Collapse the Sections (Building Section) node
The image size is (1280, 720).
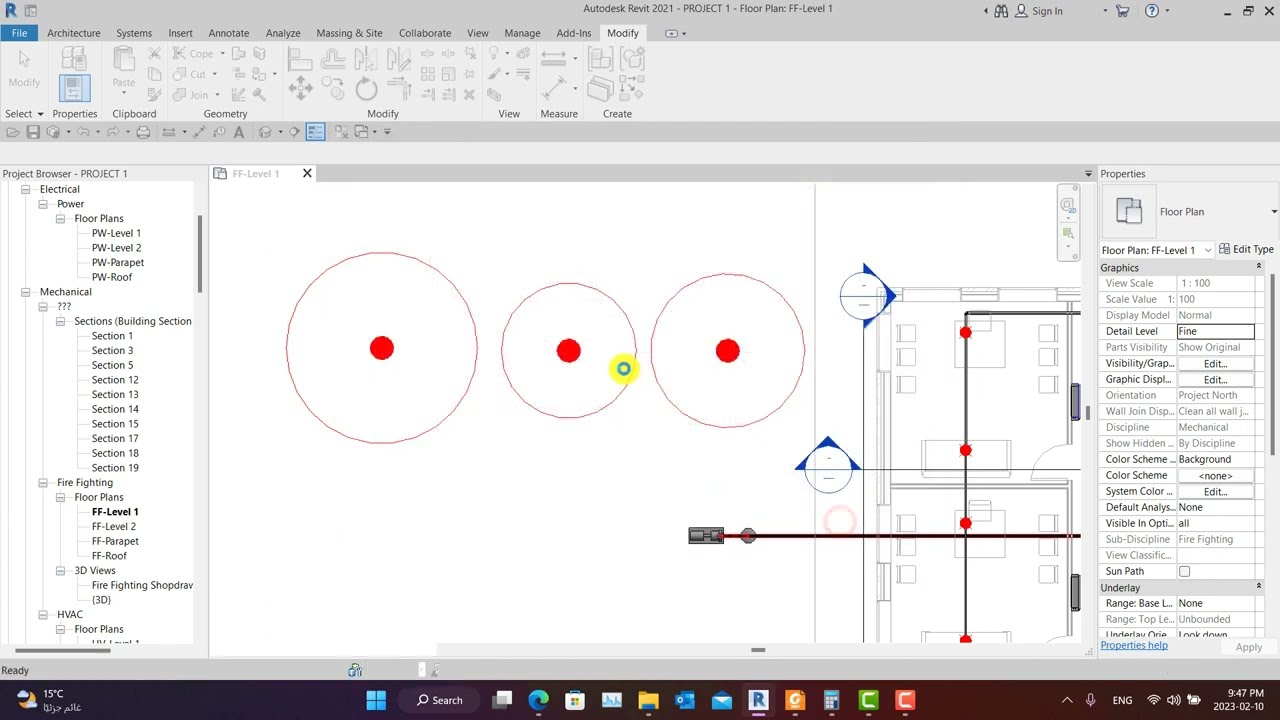point(60,321)
